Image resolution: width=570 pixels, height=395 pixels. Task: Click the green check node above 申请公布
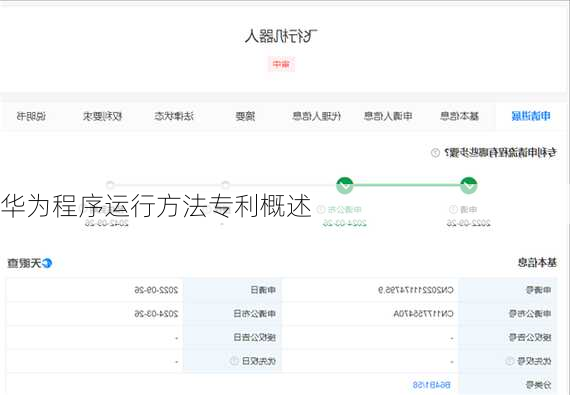pos(344,185)
